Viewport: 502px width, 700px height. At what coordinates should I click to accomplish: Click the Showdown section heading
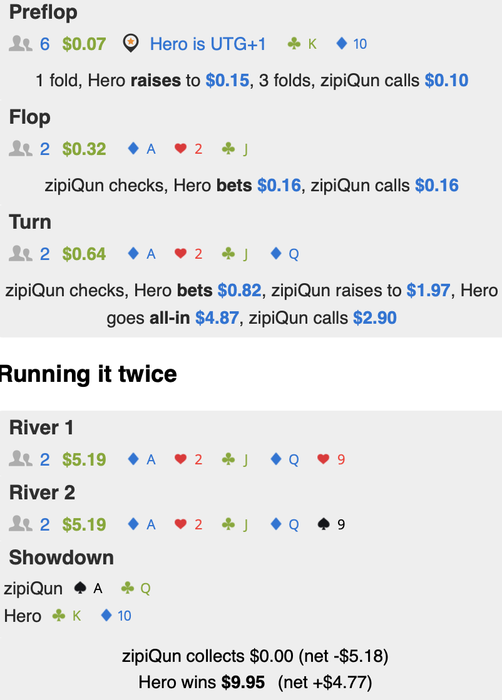pos(62,558)
